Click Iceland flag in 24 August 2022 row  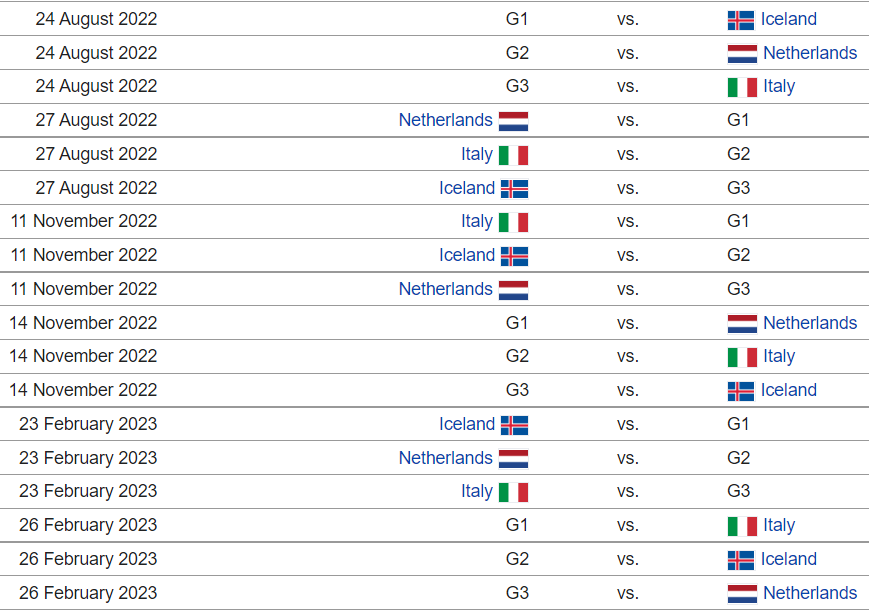(x=740, y=20)
